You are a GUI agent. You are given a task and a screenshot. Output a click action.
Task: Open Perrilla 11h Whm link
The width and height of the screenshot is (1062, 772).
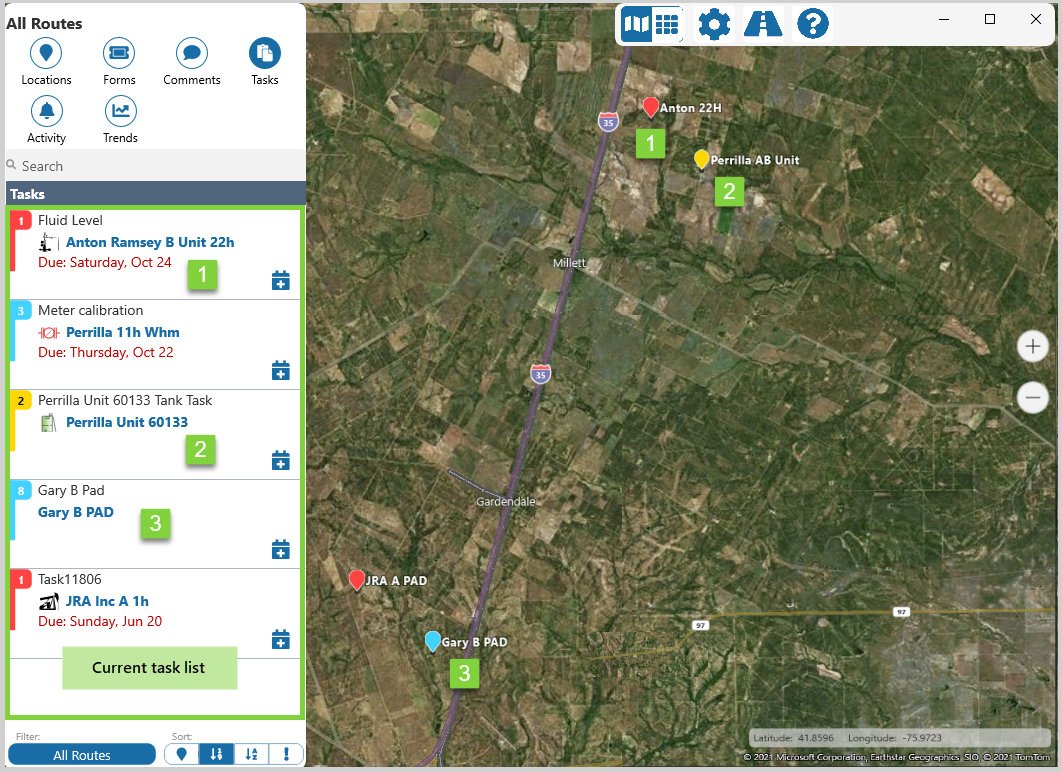(x=123, y=332)
